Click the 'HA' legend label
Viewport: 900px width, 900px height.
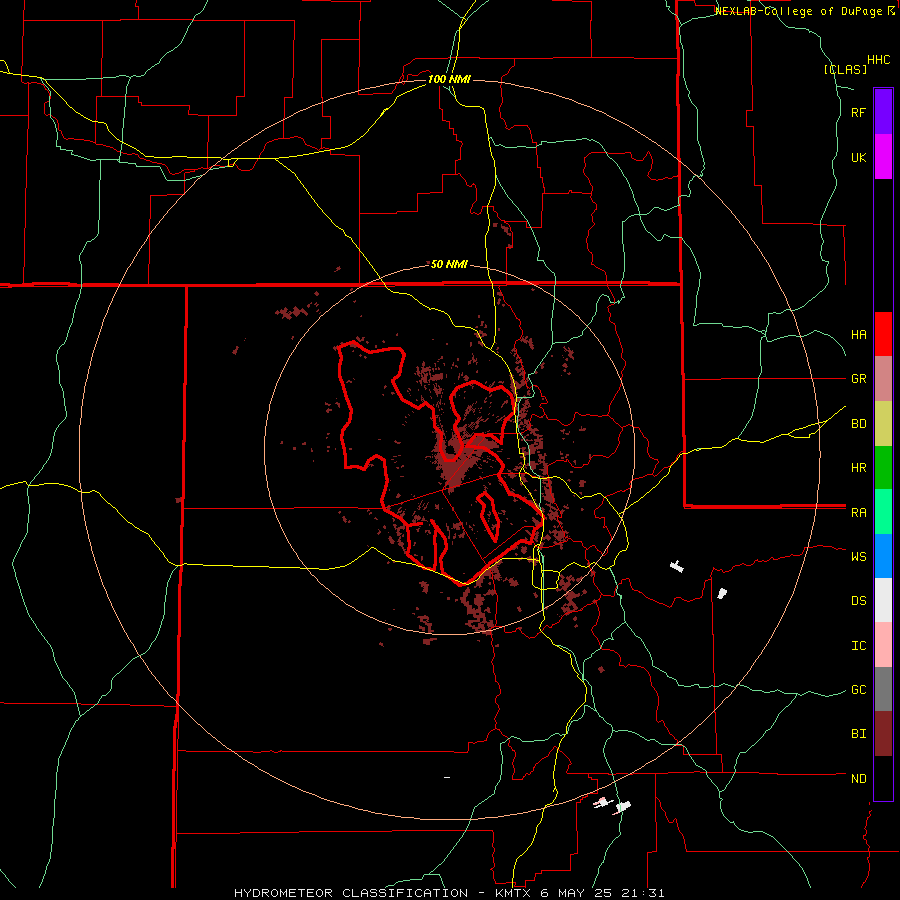[x=859, y=335]
